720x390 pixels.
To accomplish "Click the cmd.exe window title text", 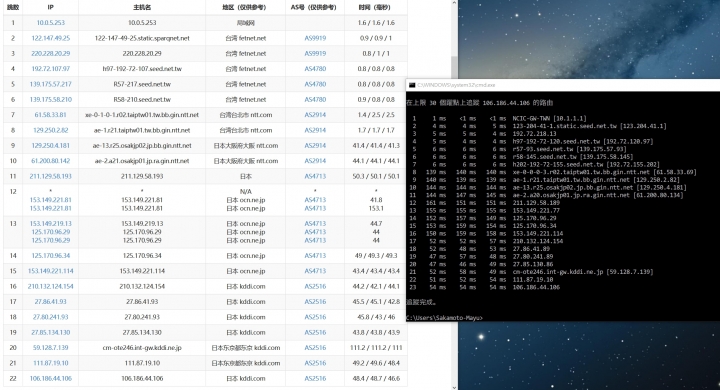I will tap(456, 85).
